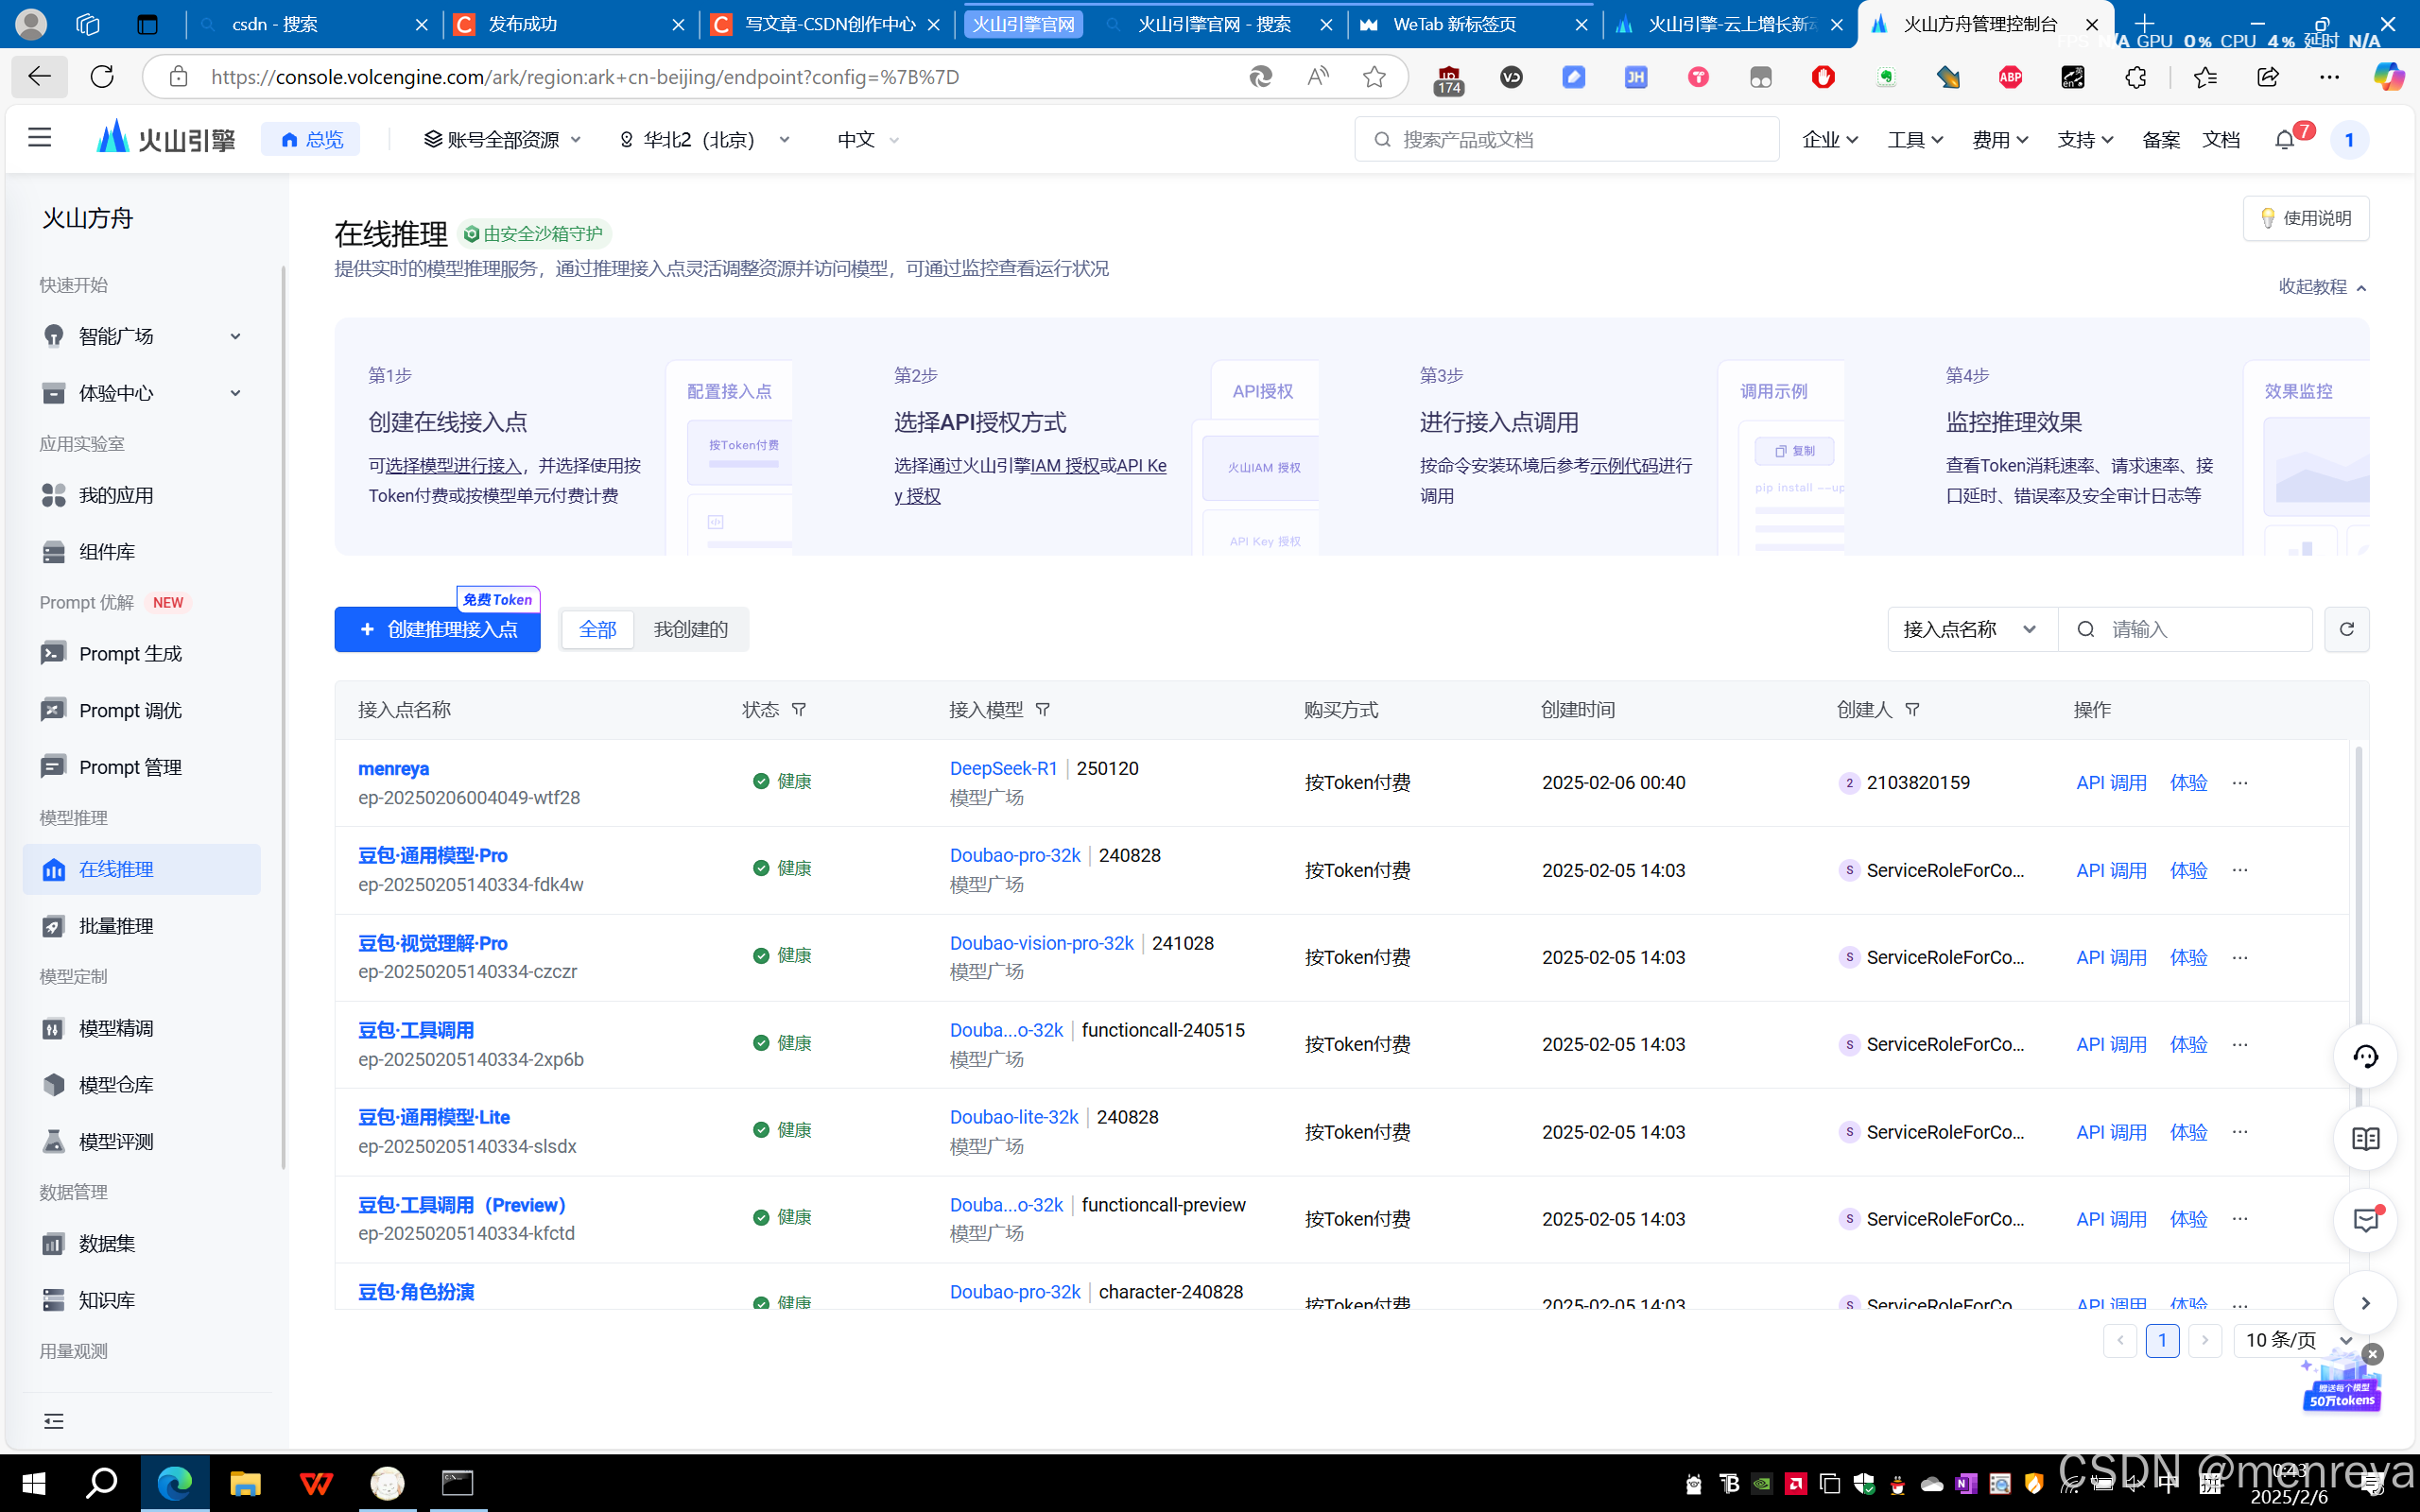
Task: Click 创建推理接入点 button
Action: (437, 629)
